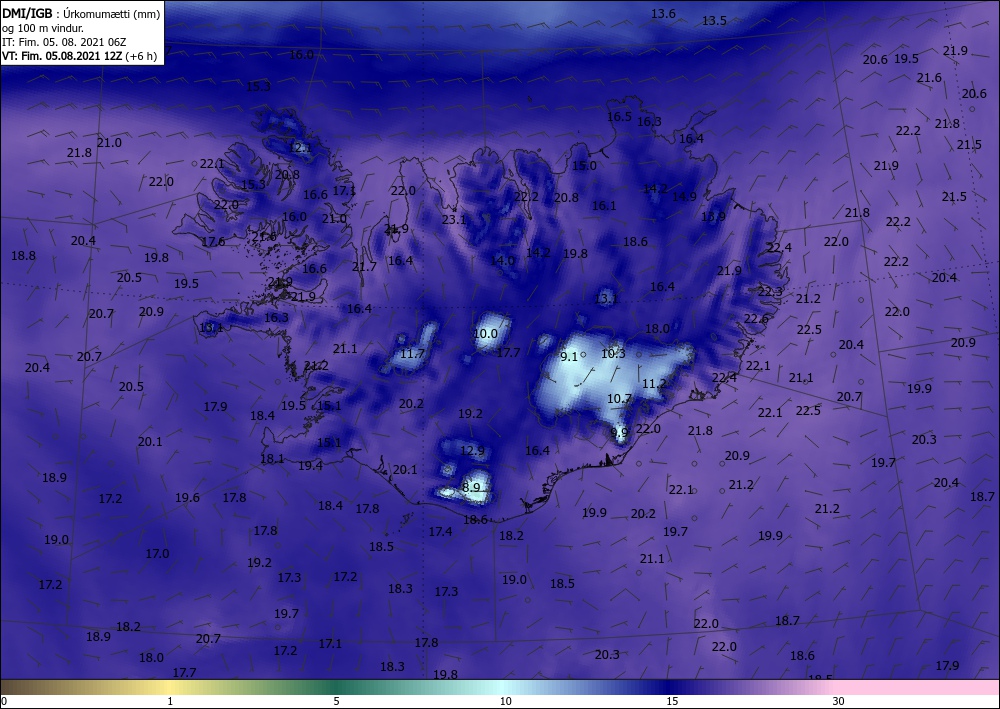Click the 10.7 map value
Screen dimensions: 1000x709
[619, 399]
